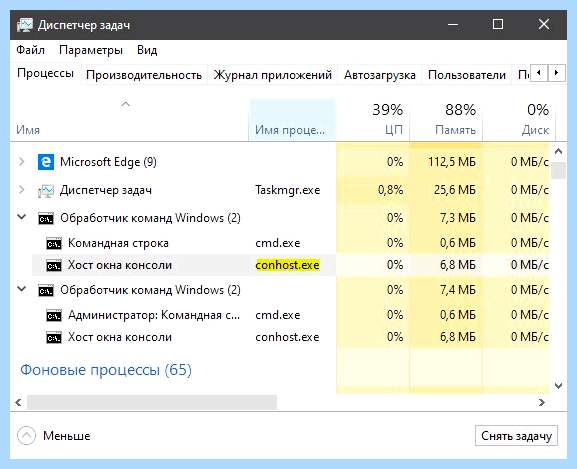Click the 0,8% CPU value
This screenshot has width=577, height=469.
pos(390,190)
